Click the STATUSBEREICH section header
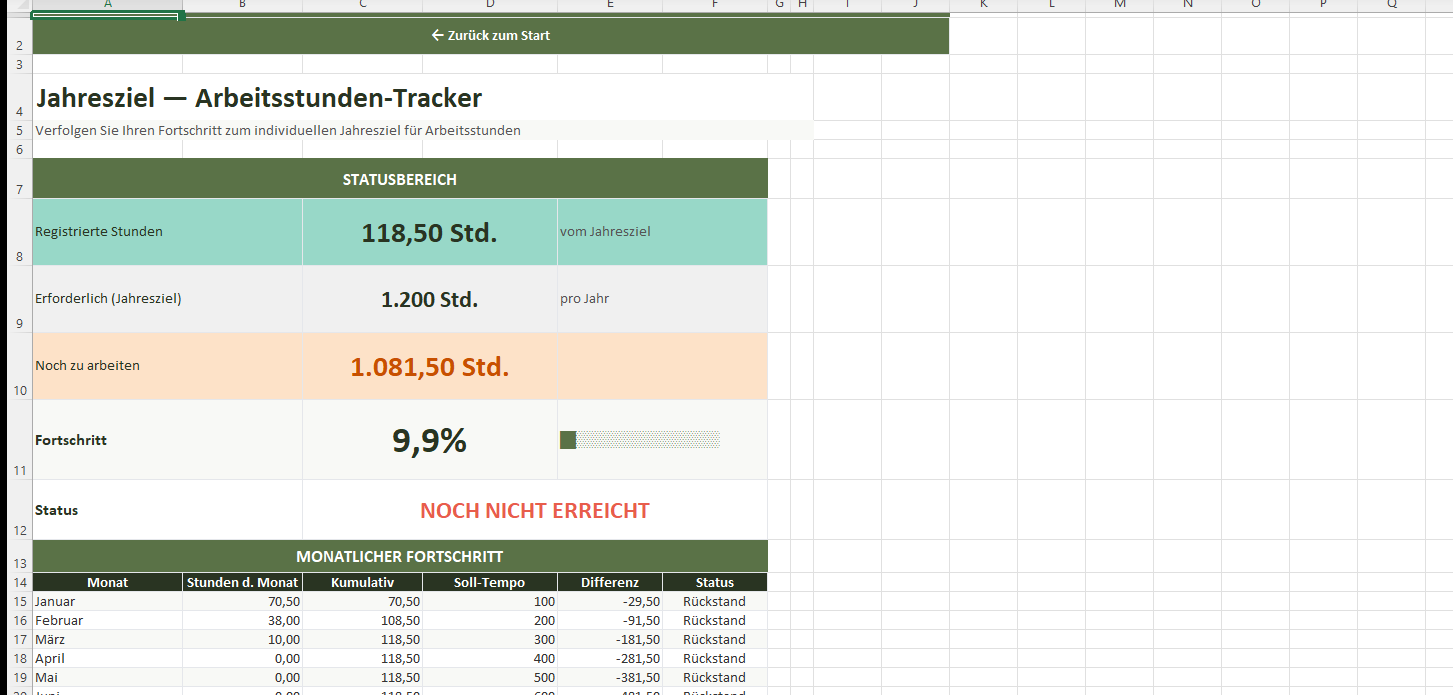 (x=399, y=180)
